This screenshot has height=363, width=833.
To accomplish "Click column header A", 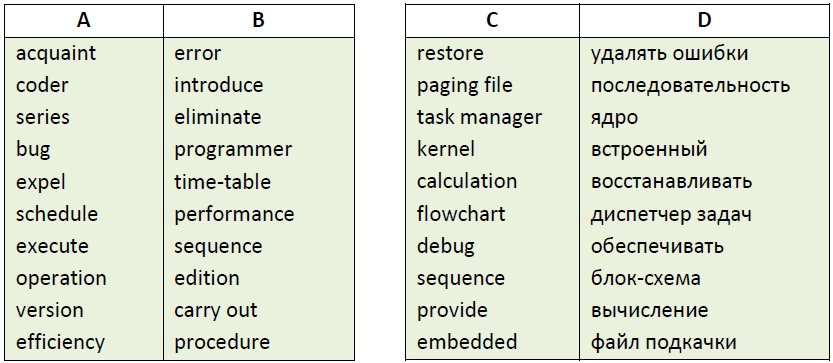I will pyautogui.click(x=84, y=21).
